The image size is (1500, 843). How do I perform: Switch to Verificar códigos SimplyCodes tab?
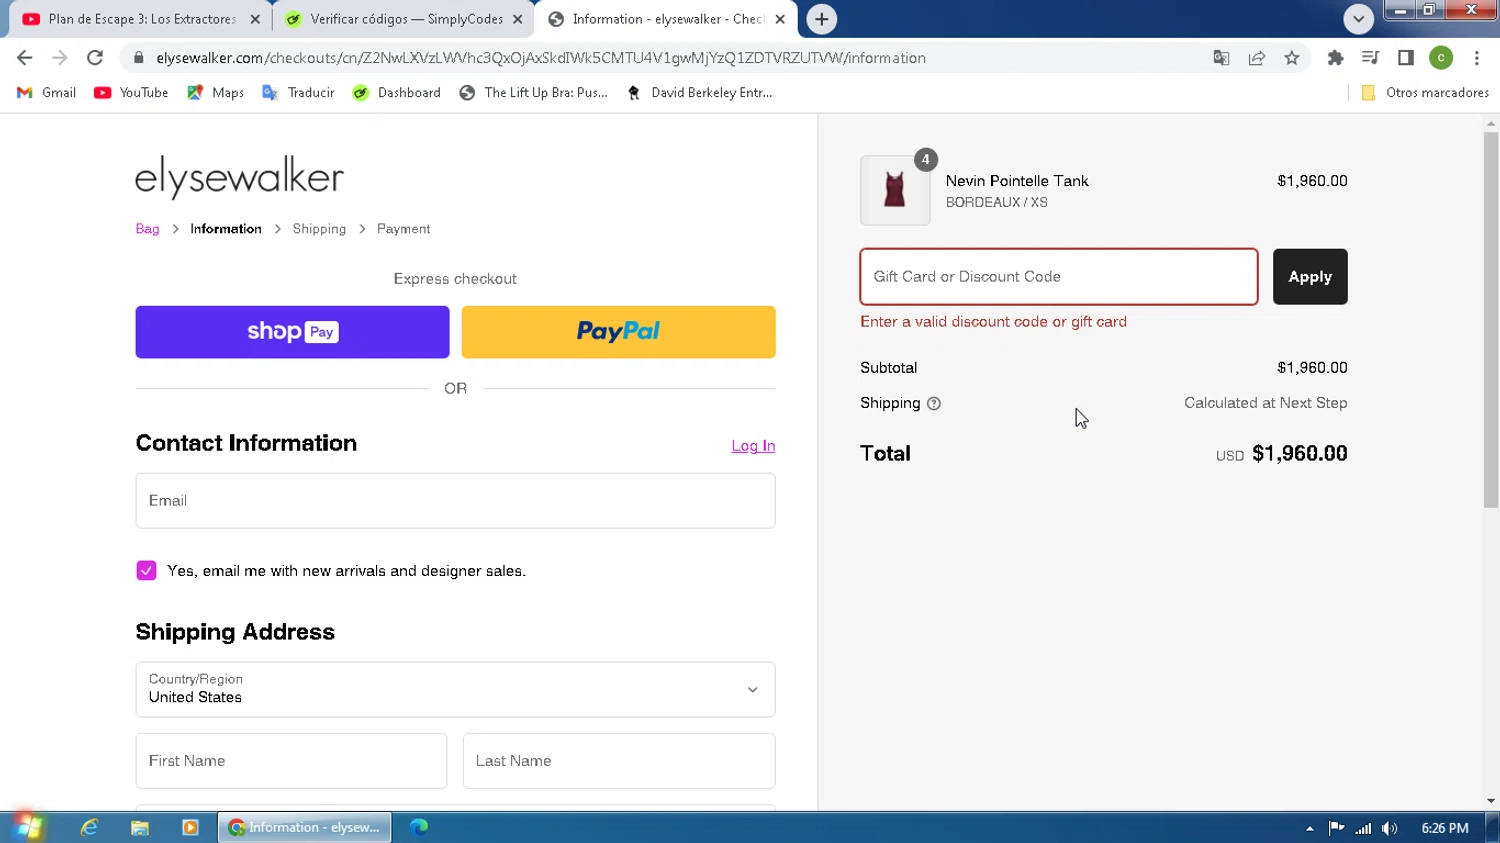(x=406, y=19)
